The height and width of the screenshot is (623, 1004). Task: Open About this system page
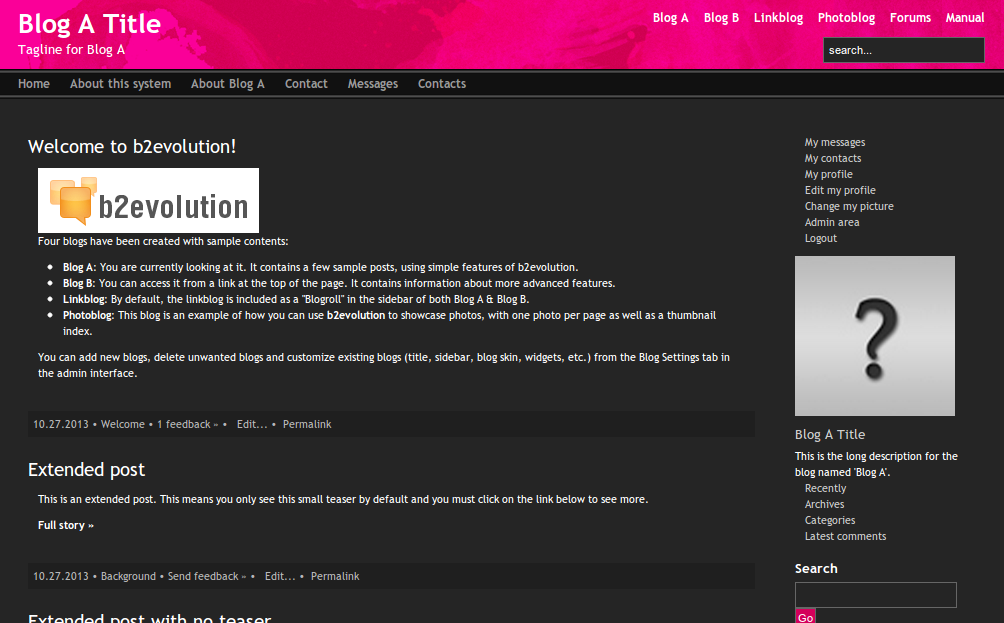coord(120,84)
